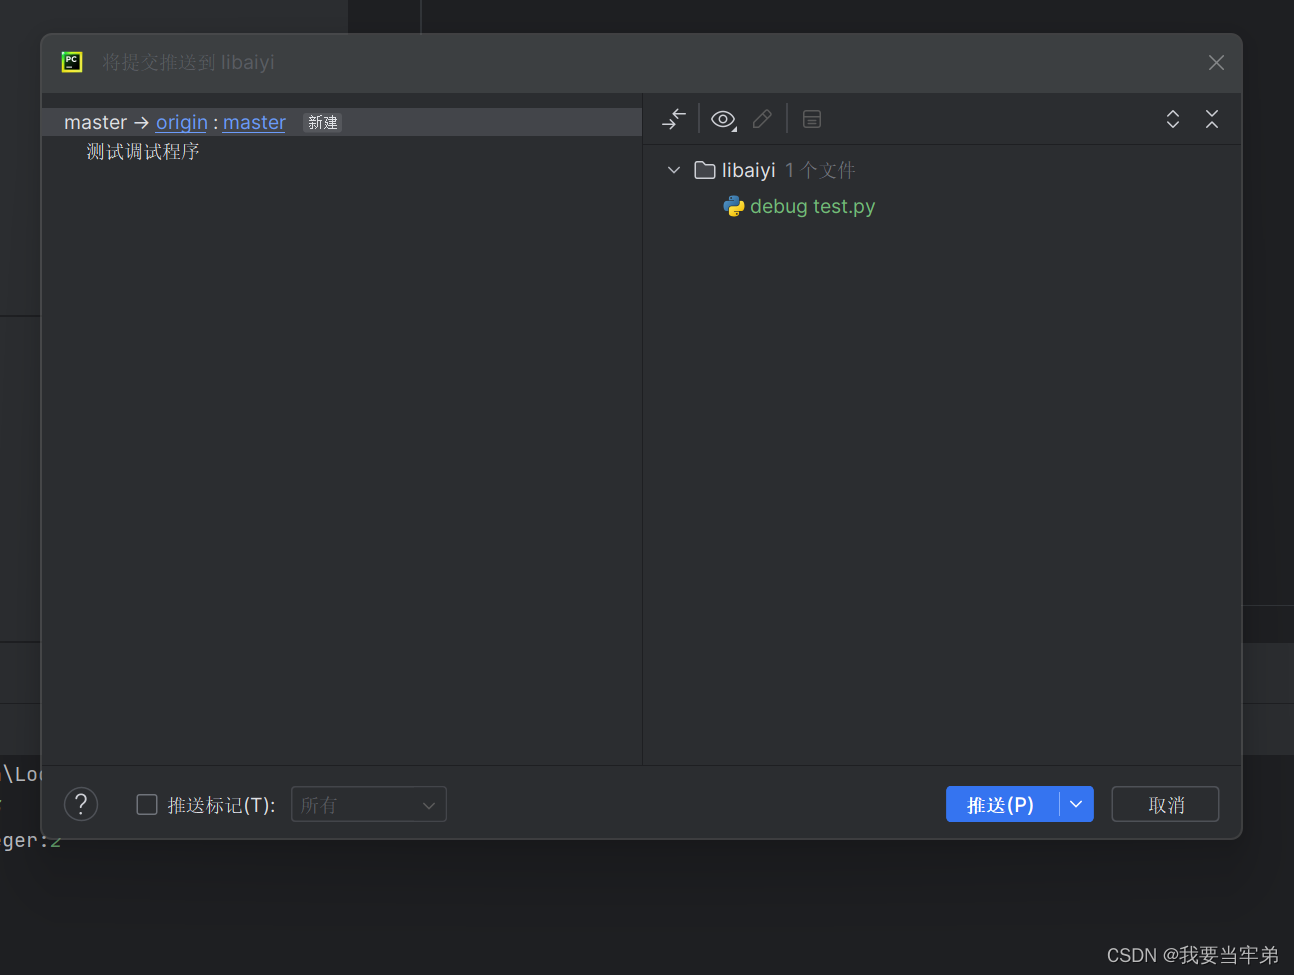Click the pencil edit source icon
Image resolution: width=1294 pixels, height=975 pixels.
762,119
